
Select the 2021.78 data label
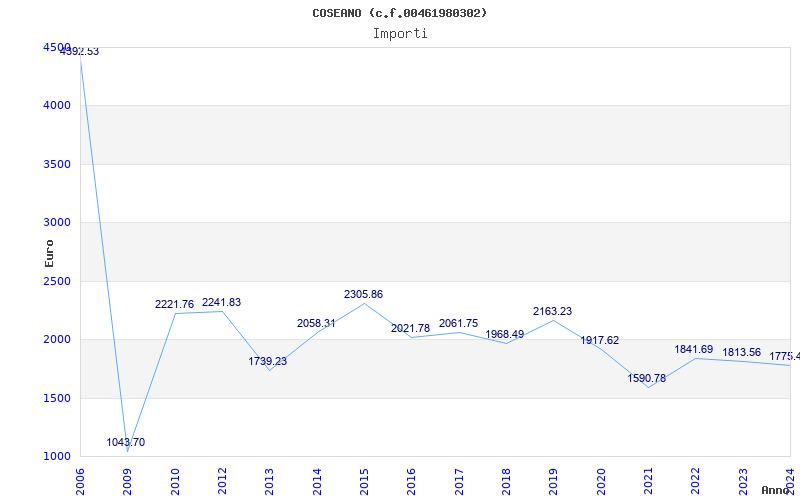(411, 329)
